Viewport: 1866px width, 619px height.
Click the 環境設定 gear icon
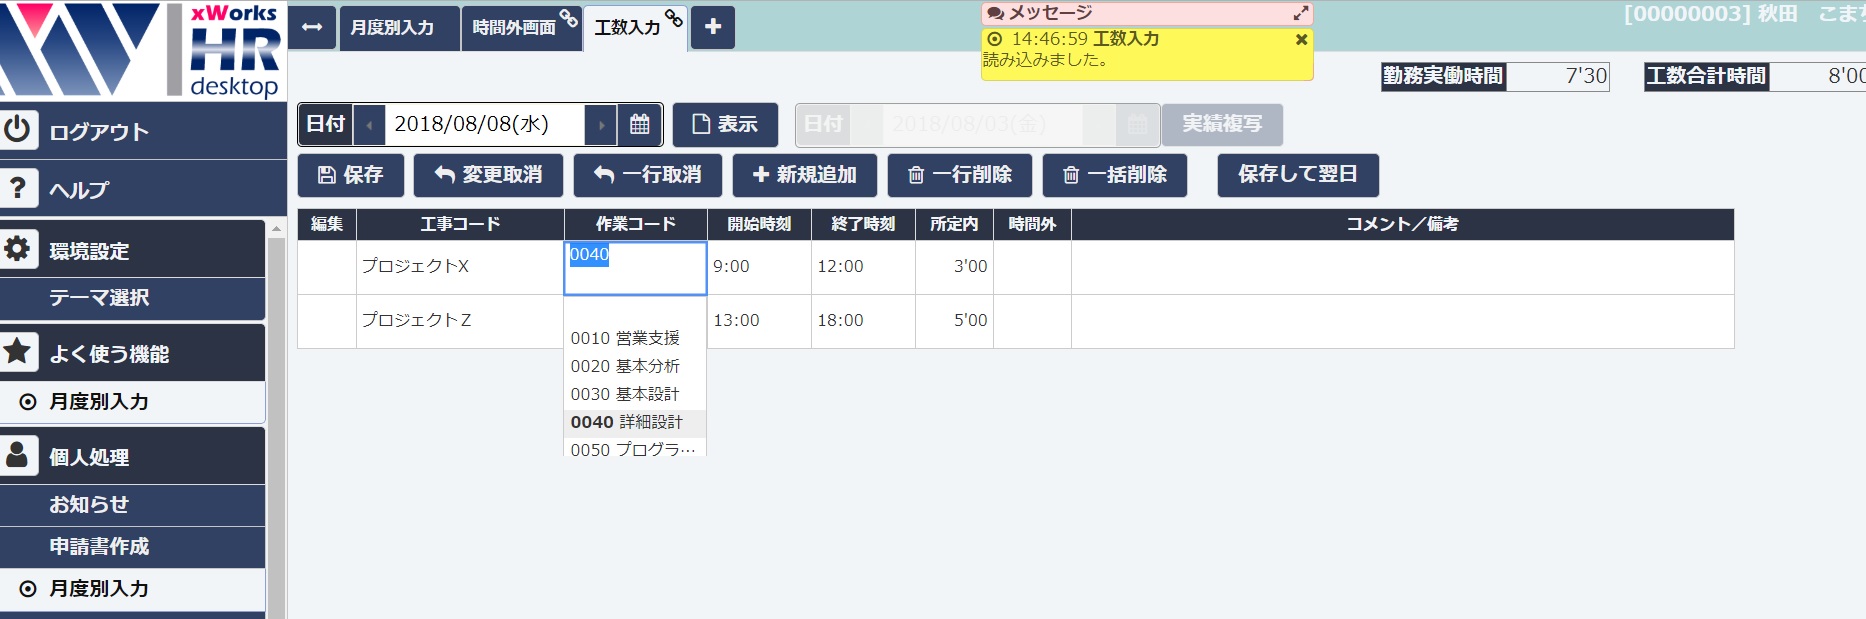point(18,249)
